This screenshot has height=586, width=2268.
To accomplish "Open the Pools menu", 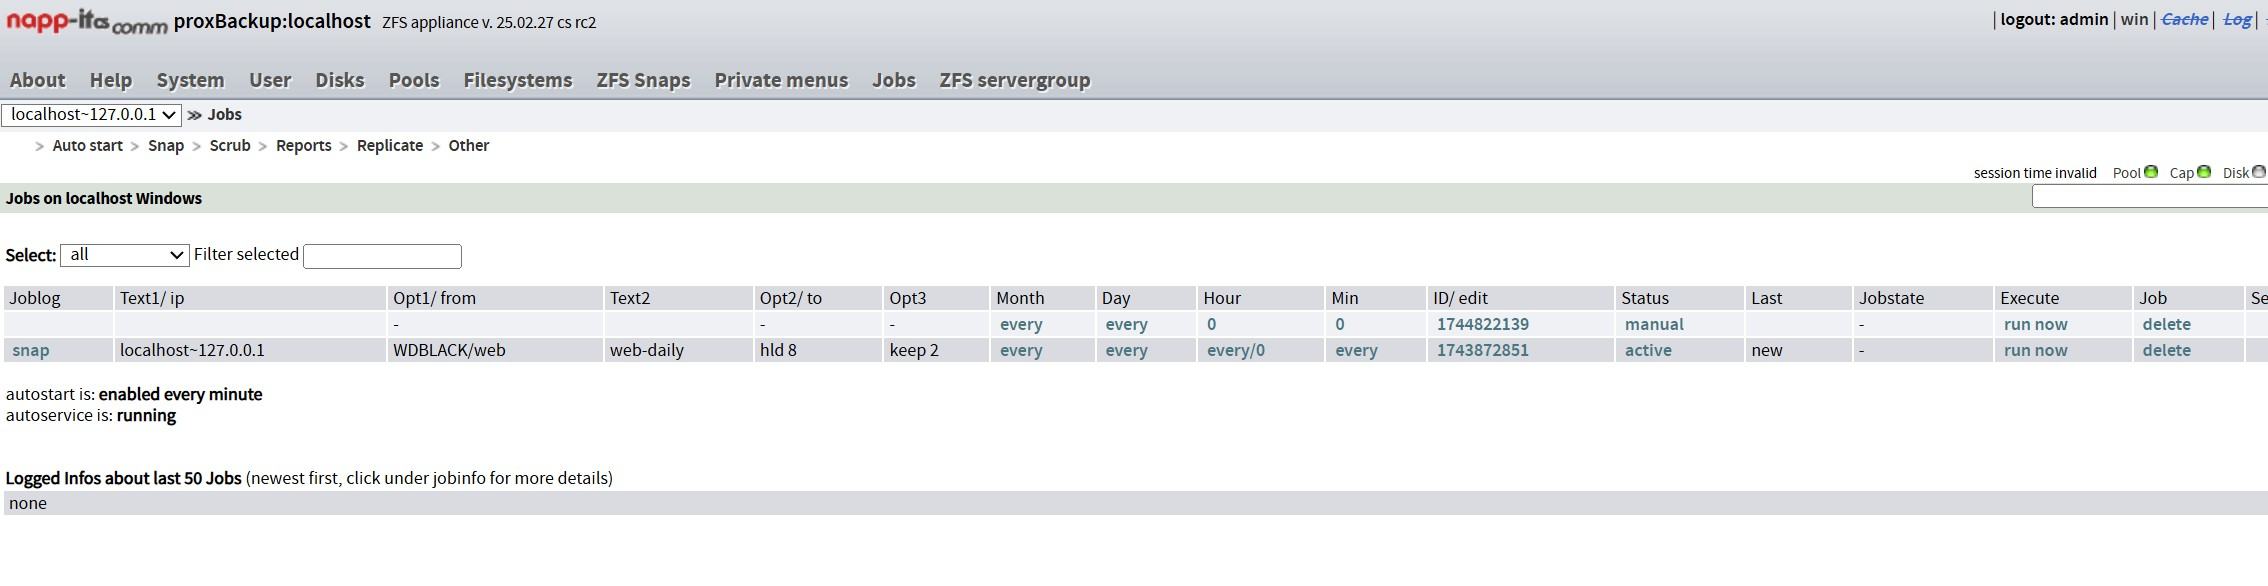I will tap(414, 80).
